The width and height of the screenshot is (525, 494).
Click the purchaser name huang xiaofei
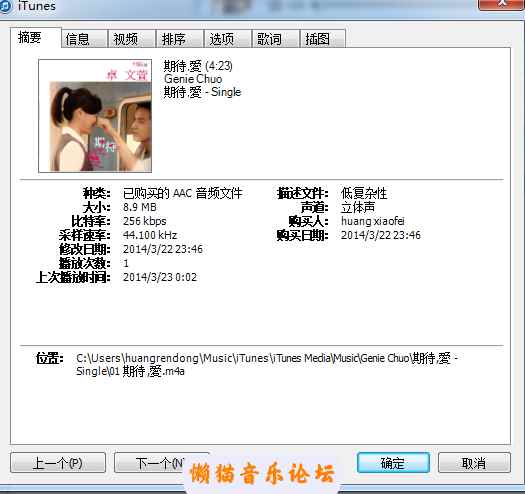[372, 221]
